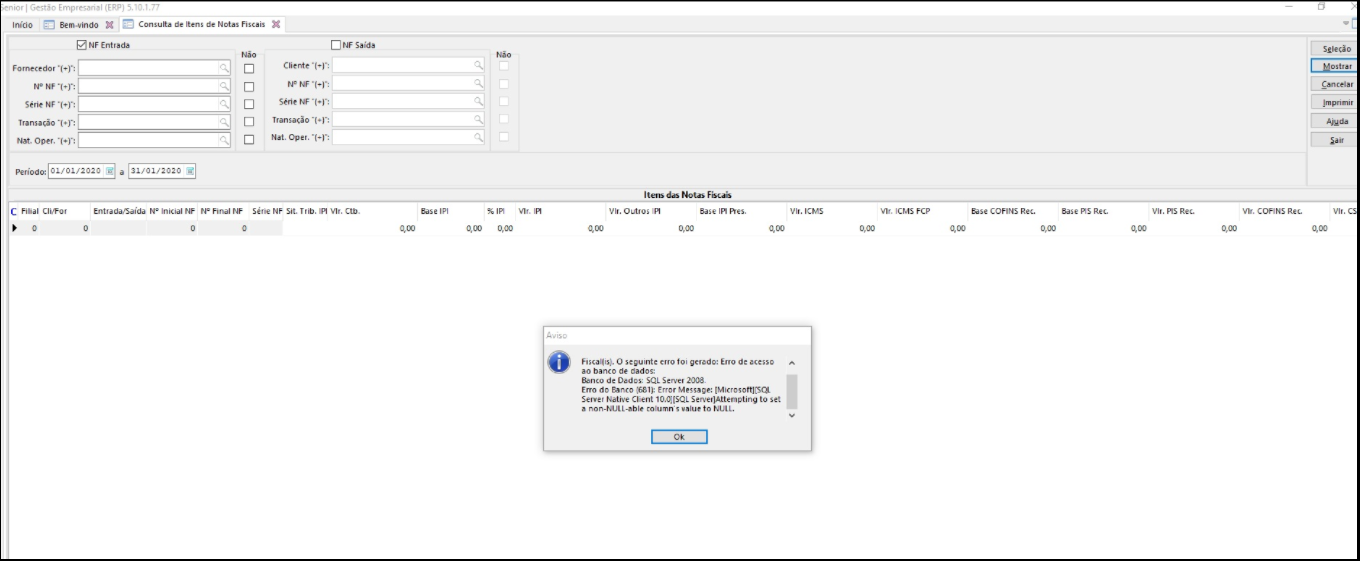Click magnifier icon in NF Entrada Transação field
Image resolution: width=1360 pixels, height=561 pixels.
coord(225,122)
